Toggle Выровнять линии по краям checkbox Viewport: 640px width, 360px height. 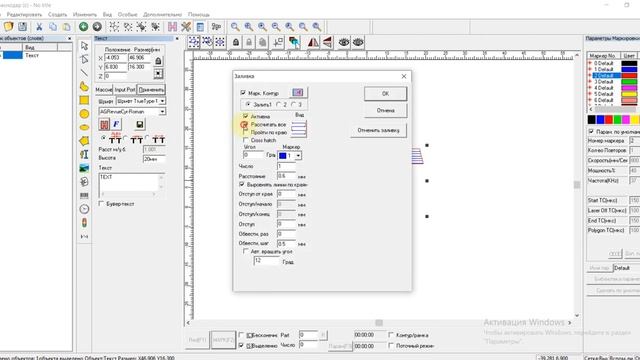[x=242, y=184]
